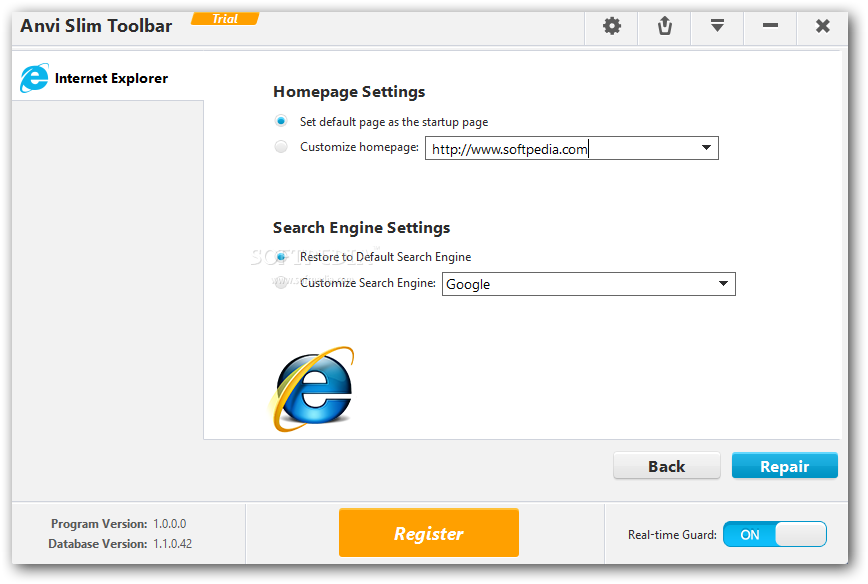Click the 'Search Engine Settings' heading
868x584 pixels.
coord(361,228)
